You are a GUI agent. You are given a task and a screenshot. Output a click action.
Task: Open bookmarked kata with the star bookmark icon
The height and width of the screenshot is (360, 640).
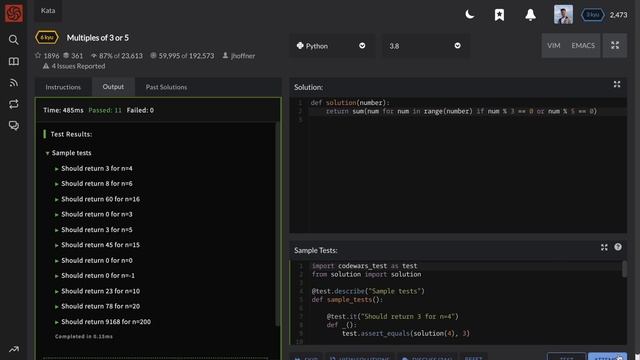click(x=499, y=15)
